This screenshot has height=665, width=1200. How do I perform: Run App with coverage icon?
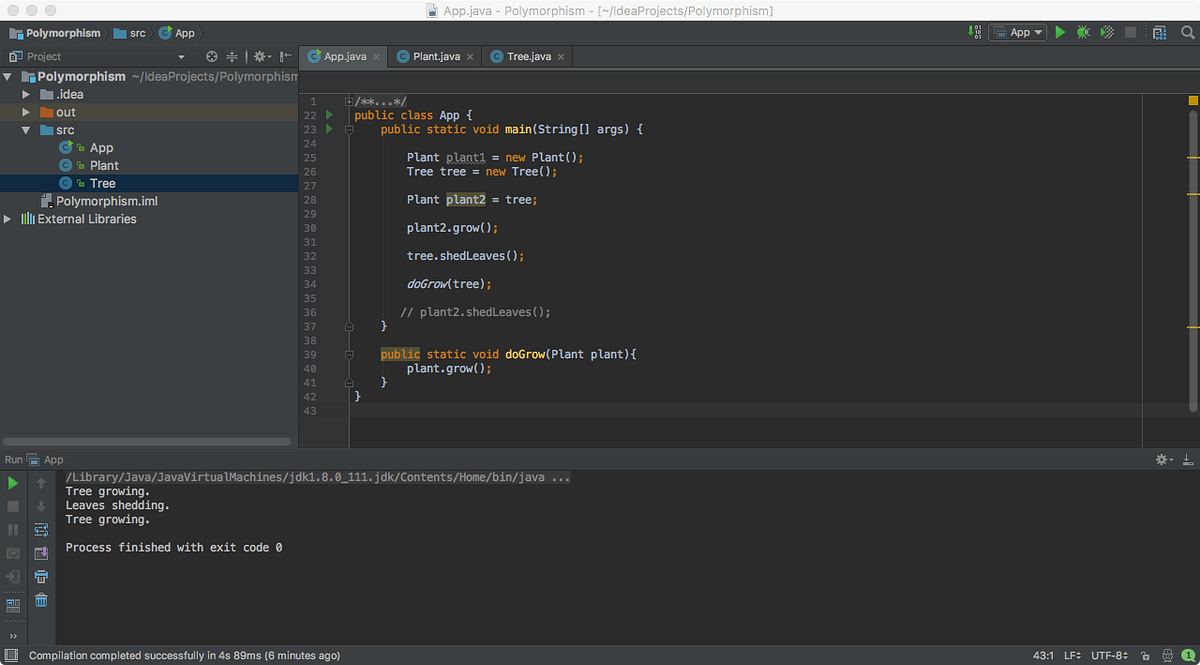tap(1106, 31)
